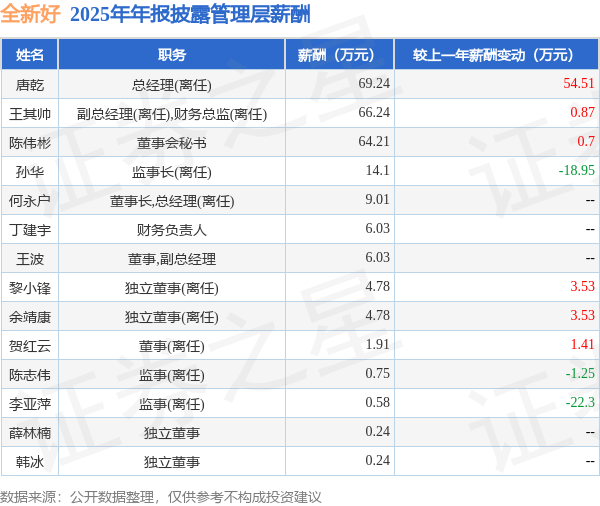This screenshot has width=600, height=506.
Task: Click 独立董事 in 韩冰 row
Action: (172, 462)
